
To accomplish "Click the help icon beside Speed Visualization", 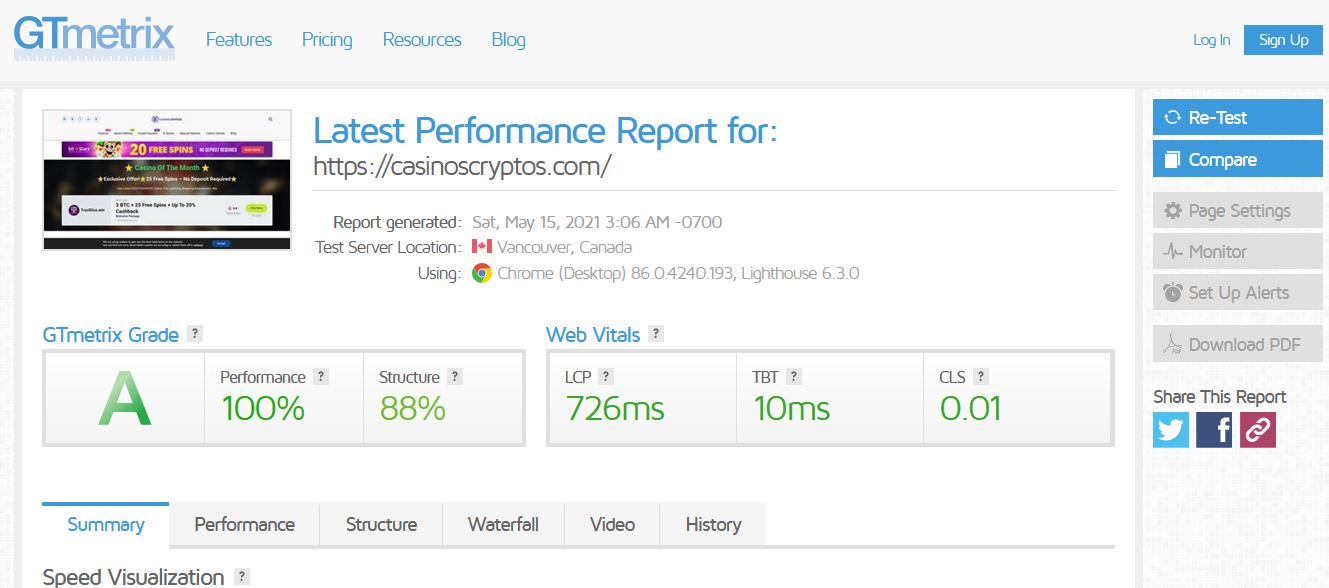I will click(241, 577).
